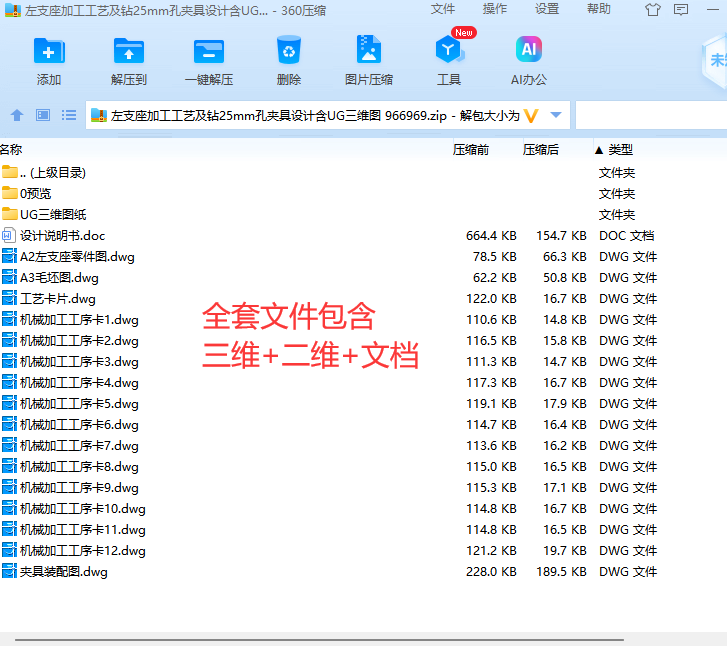Image resolution: width=727 pixels, height=646 pixels.
Task: Click the folder icon of 0预览
Action: pos(9,192)
